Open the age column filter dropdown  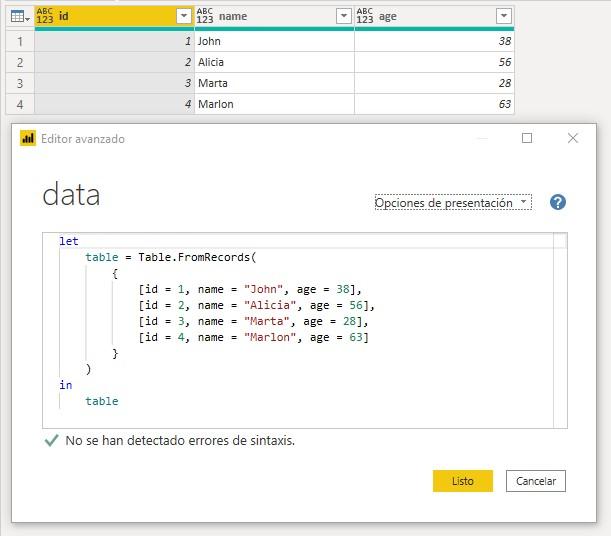coord(504,16)
